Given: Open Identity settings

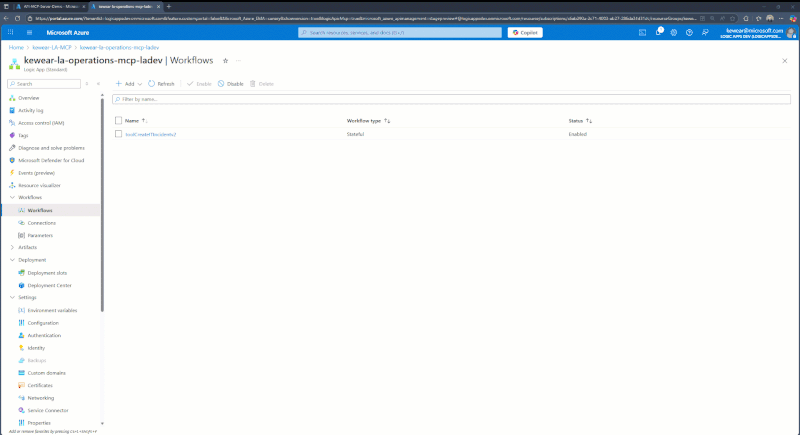Looking at the screenshot, I should [x=36, y=348].
